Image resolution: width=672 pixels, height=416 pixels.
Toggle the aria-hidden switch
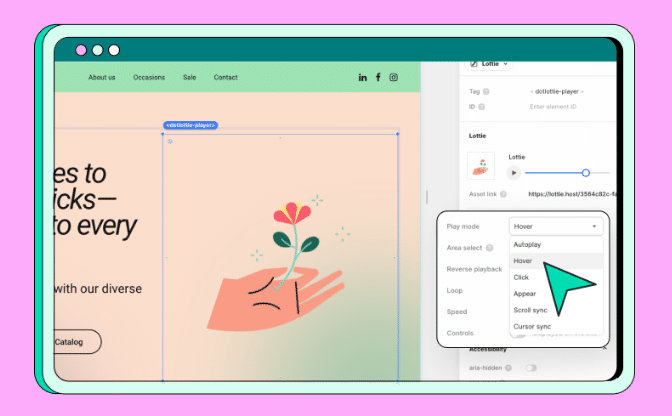click(x=531, y=368)
